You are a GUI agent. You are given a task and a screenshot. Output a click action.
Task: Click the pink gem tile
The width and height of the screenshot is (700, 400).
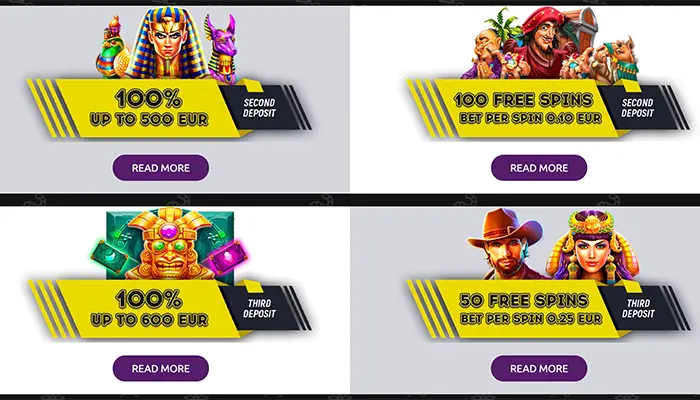pos(229,258)
